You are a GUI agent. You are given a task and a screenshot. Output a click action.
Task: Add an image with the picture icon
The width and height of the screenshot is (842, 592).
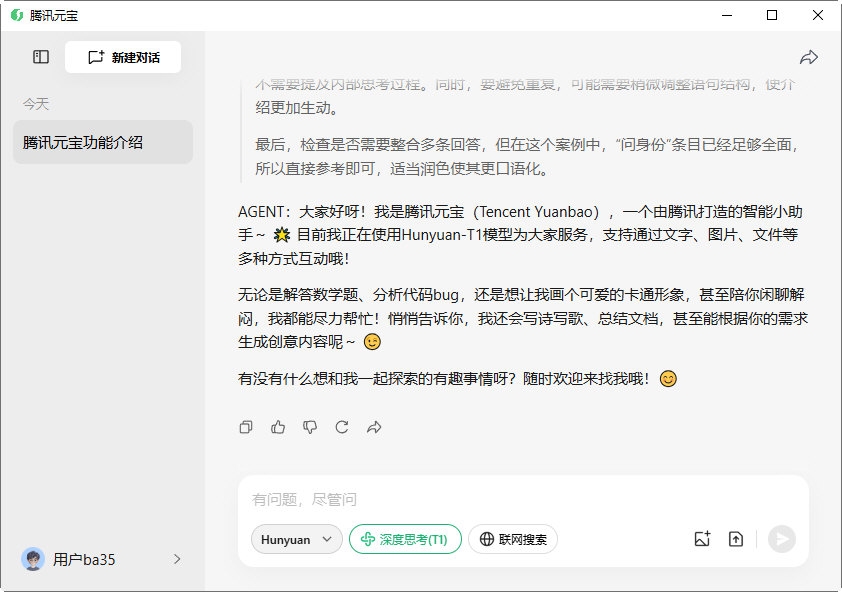(x=702, y=539)
